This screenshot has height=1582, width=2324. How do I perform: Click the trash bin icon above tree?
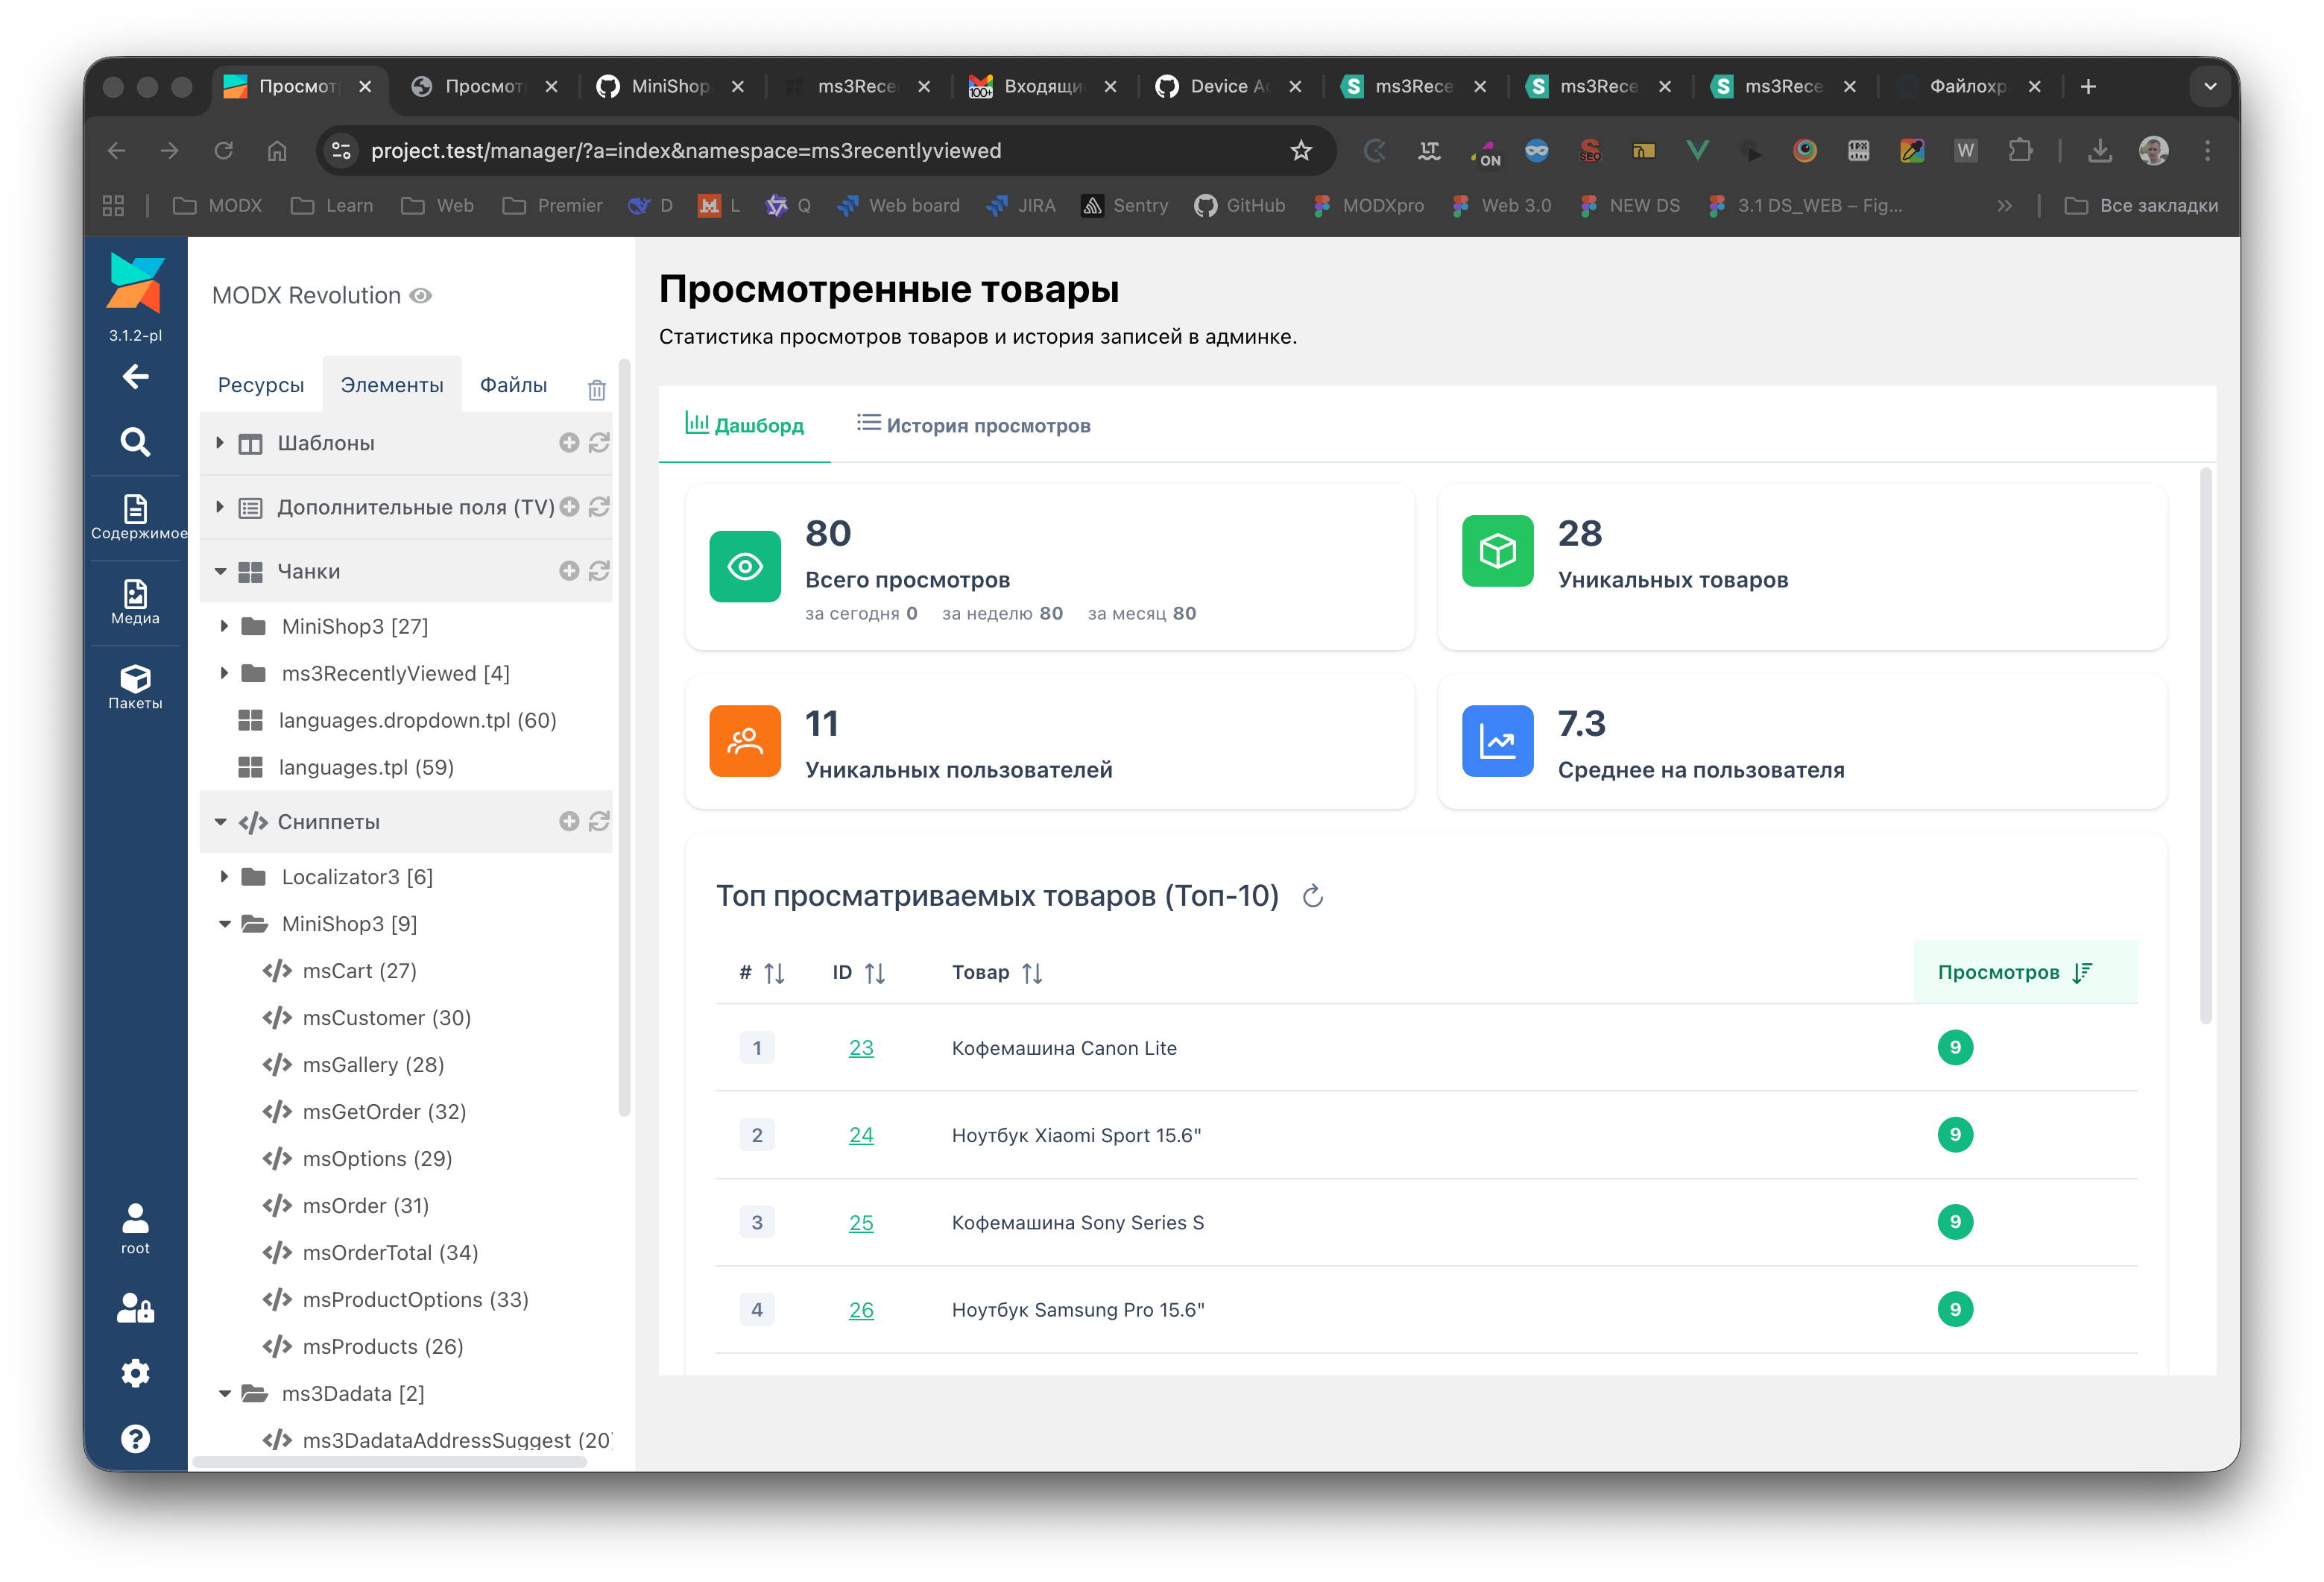point(597,390)
